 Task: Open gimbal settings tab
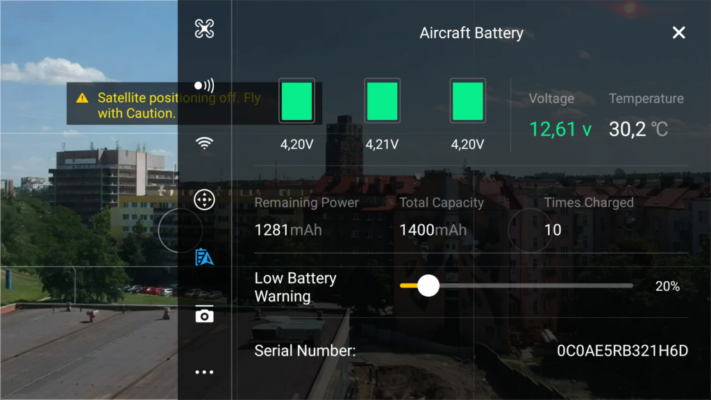coord(205,200)
